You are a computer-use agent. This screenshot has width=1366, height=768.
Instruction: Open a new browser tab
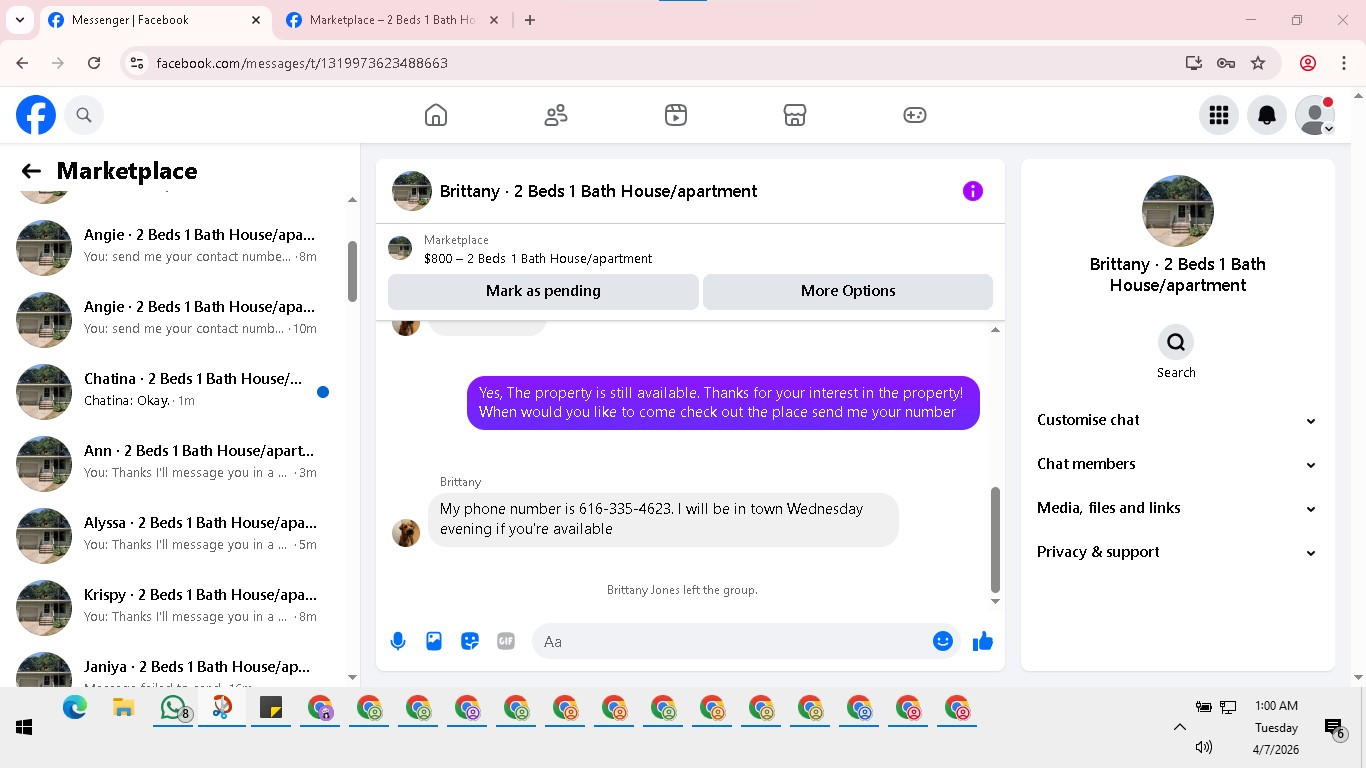pyautogui.click(x=530, y=20)
